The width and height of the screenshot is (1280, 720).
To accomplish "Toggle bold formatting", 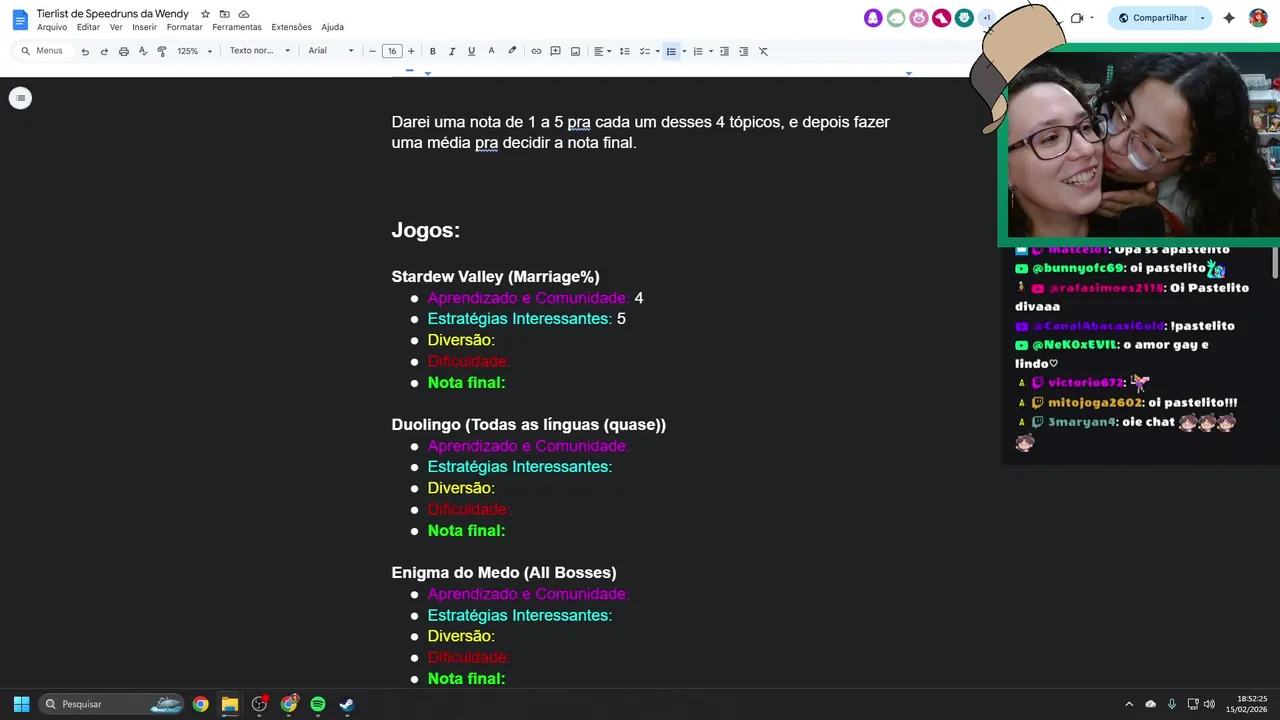I will (x=432, y=51).
